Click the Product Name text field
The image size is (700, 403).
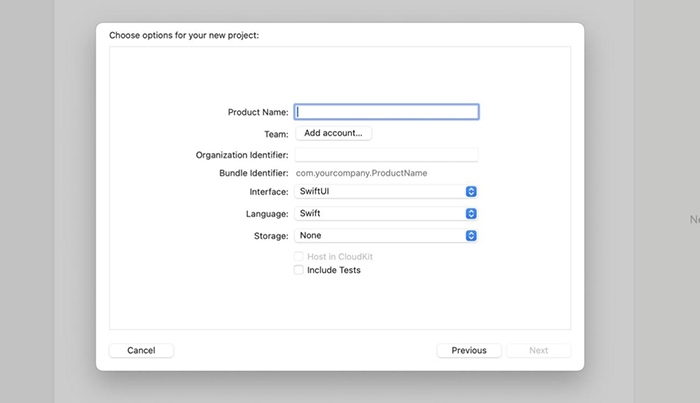coord(387,112)
